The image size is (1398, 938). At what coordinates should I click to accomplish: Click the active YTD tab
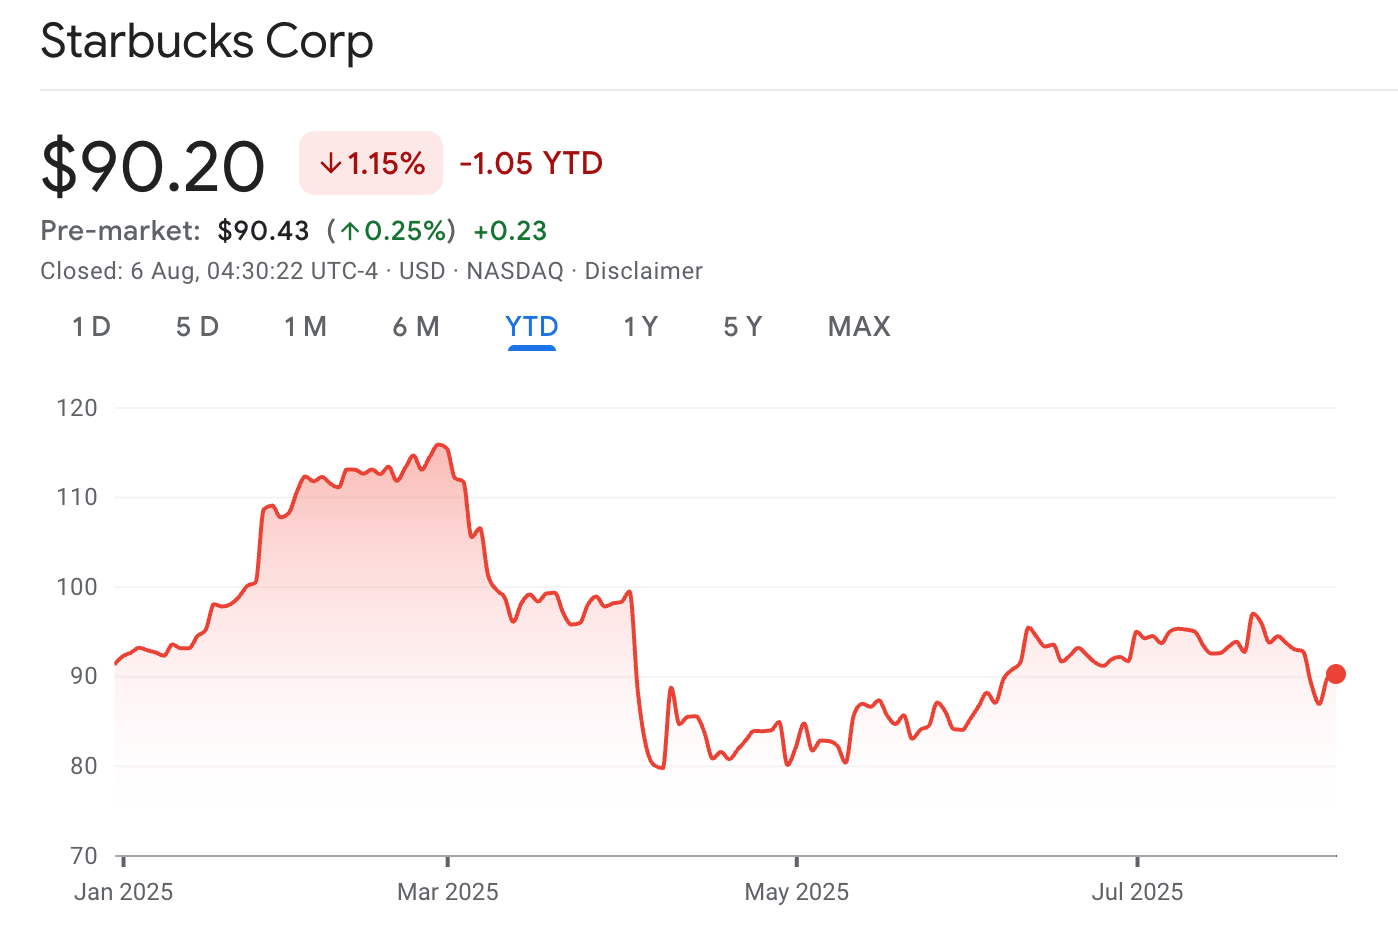point(531,327)
